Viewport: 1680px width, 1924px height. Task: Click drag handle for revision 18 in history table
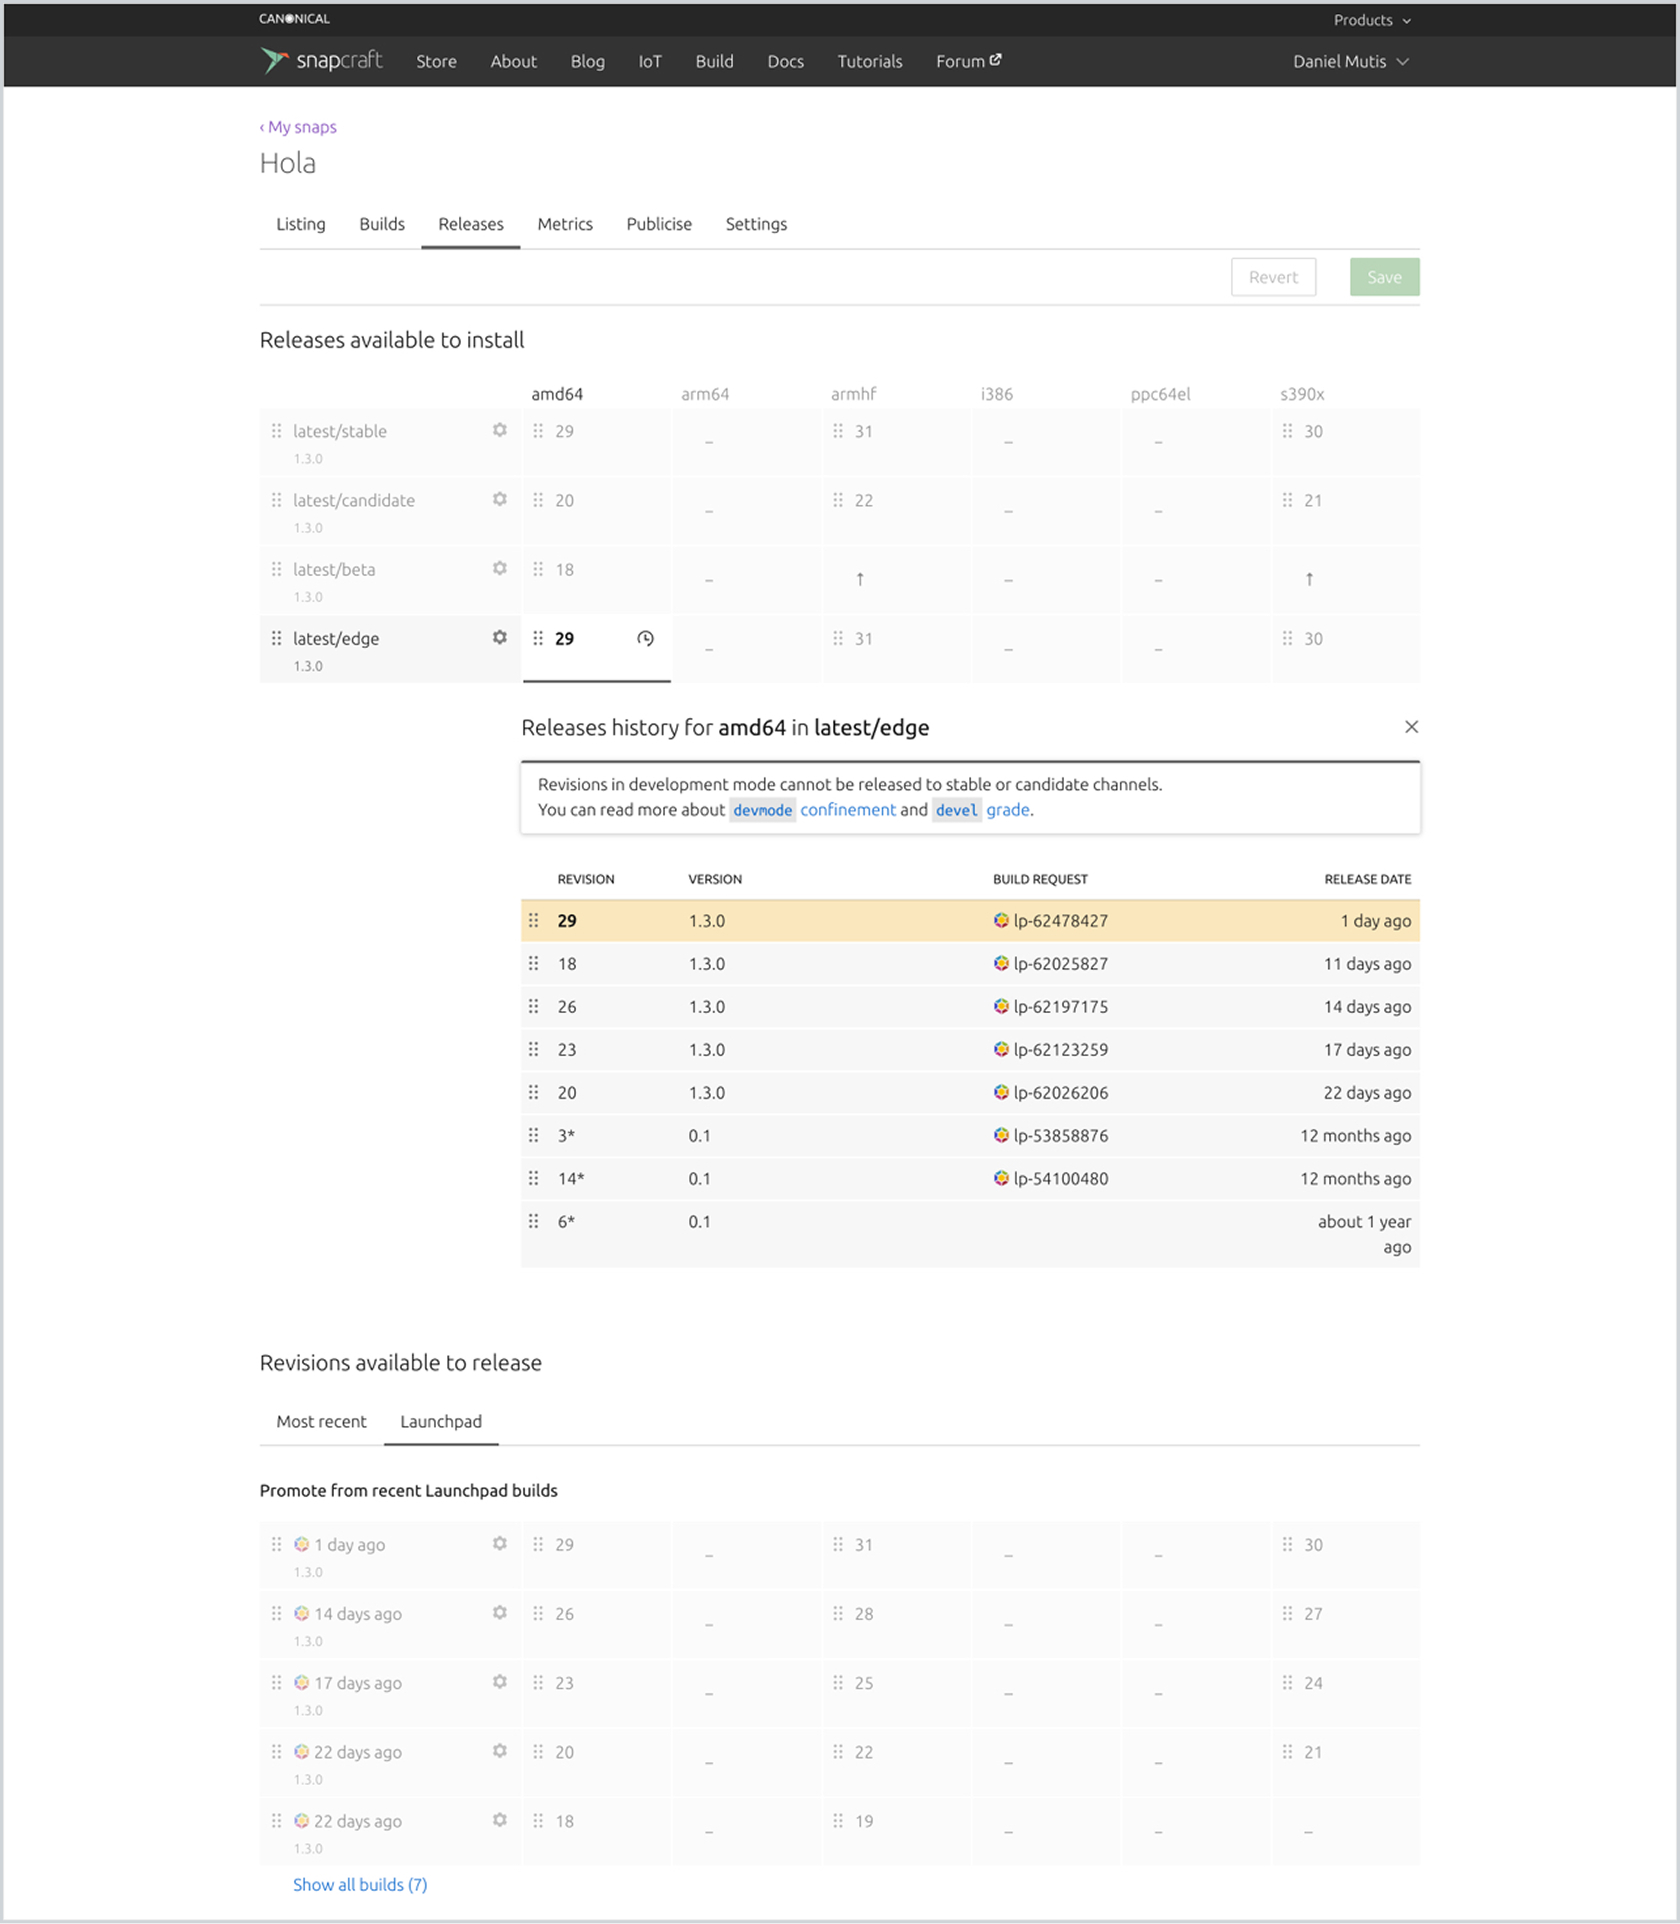[x=534, y=963]
